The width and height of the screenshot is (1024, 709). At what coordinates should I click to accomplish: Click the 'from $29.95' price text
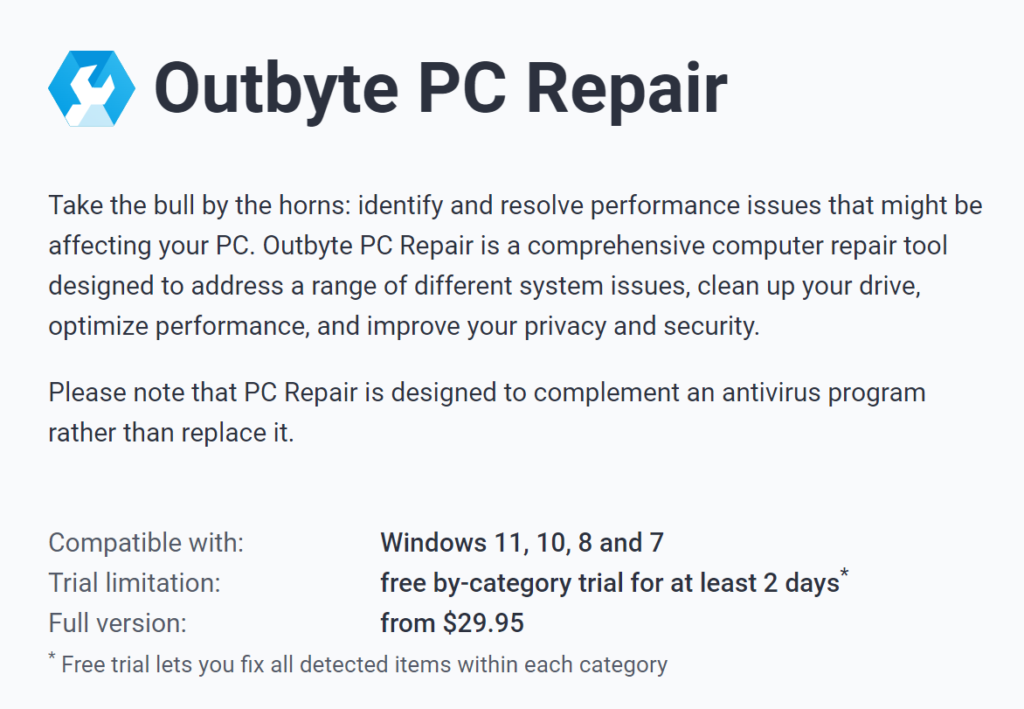click(452, 623)
